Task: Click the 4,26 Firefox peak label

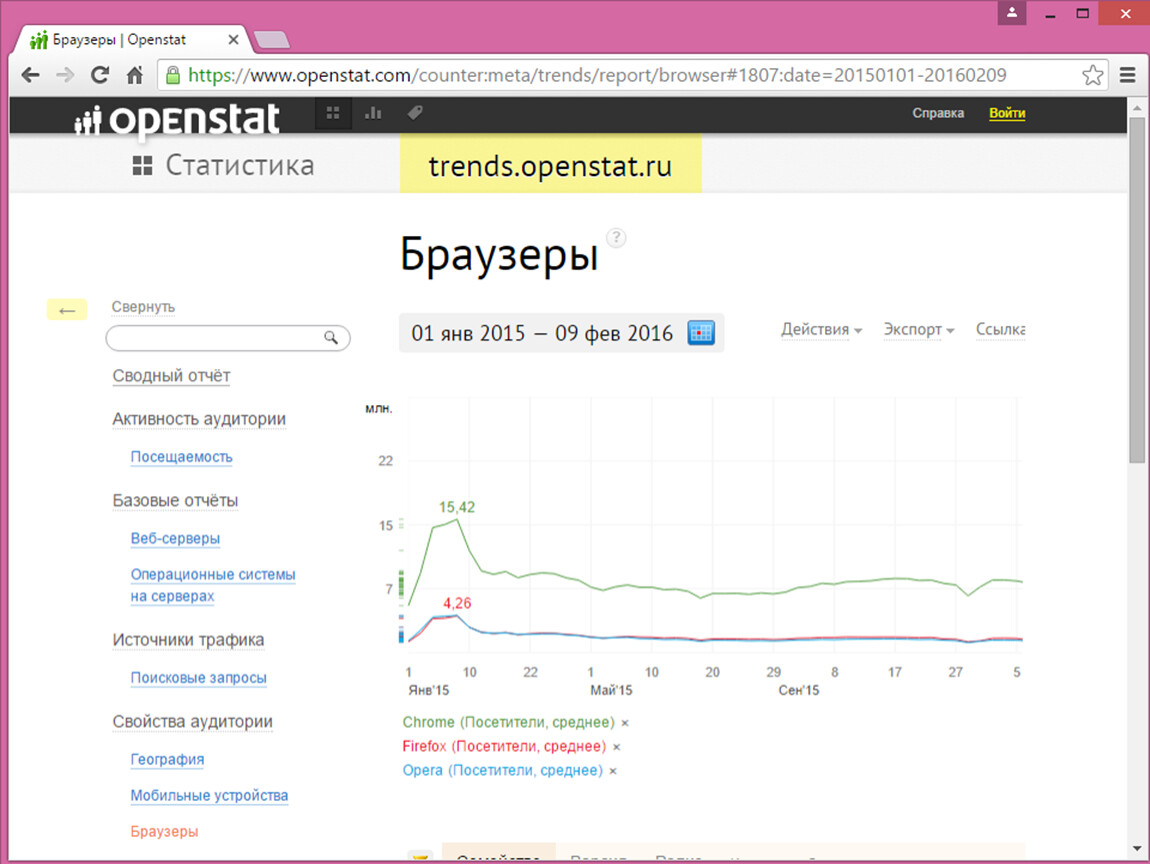Action: click(457, 604)
